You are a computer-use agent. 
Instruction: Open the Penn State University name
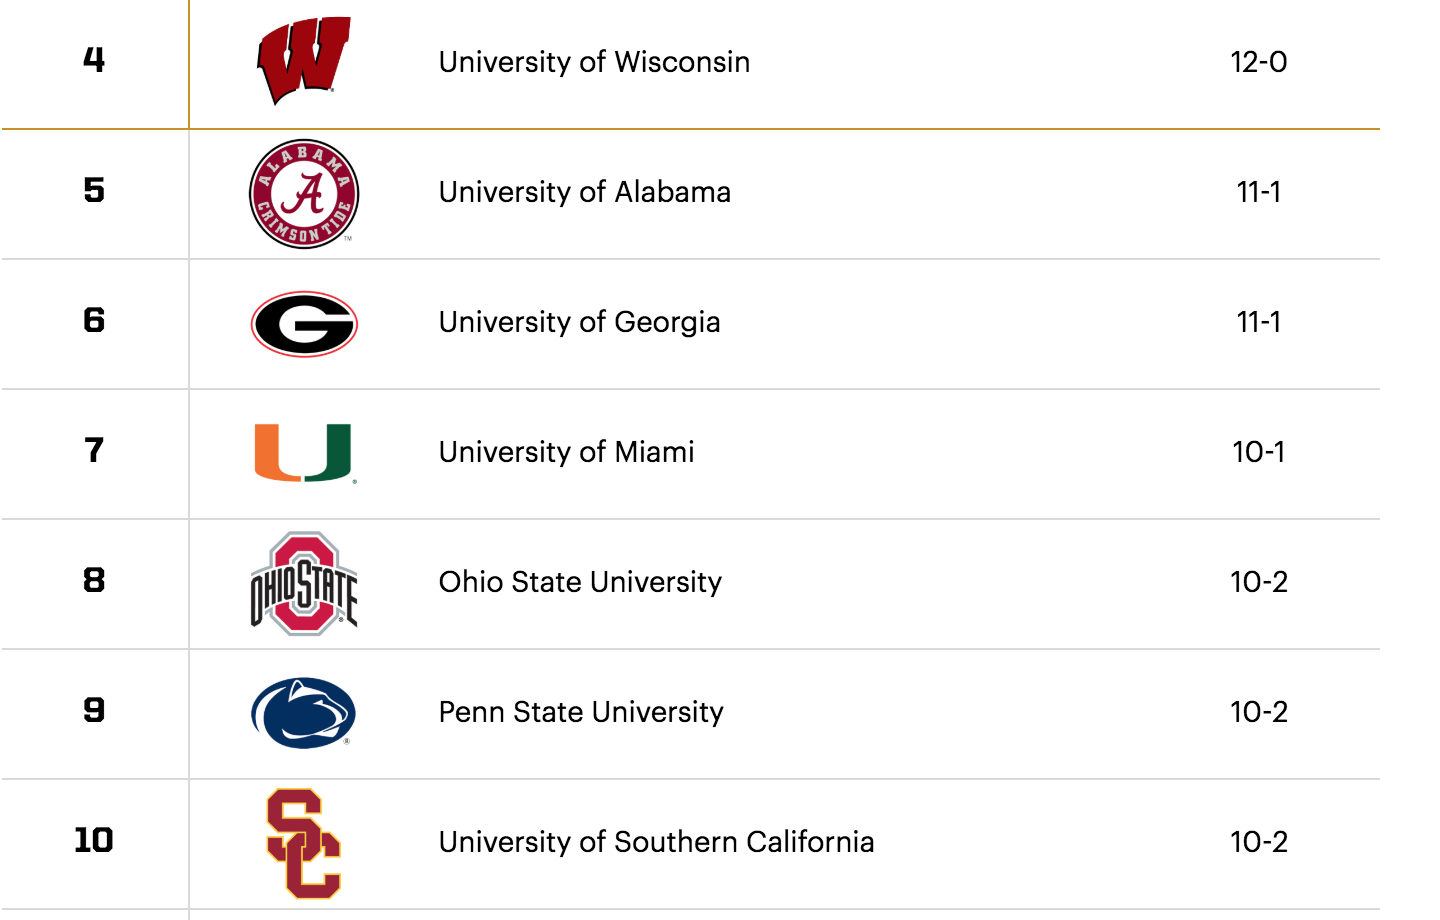coord(581,712)
